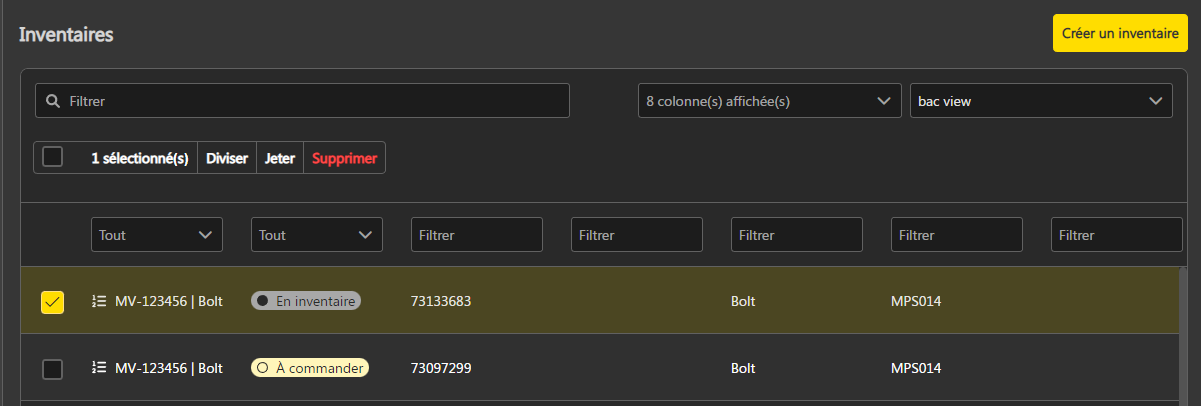Click the Filtrer input above Bolt column
The height and width of the screenshot is (406, 1201).
coord(796,235)
